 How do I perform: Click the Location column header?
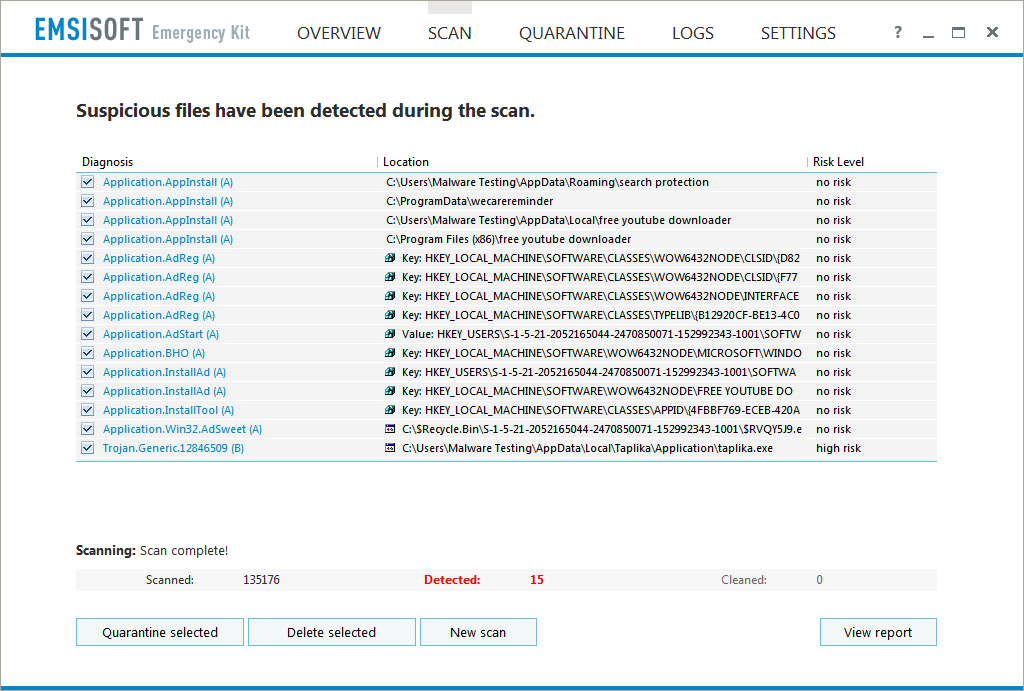coord(406,162)
